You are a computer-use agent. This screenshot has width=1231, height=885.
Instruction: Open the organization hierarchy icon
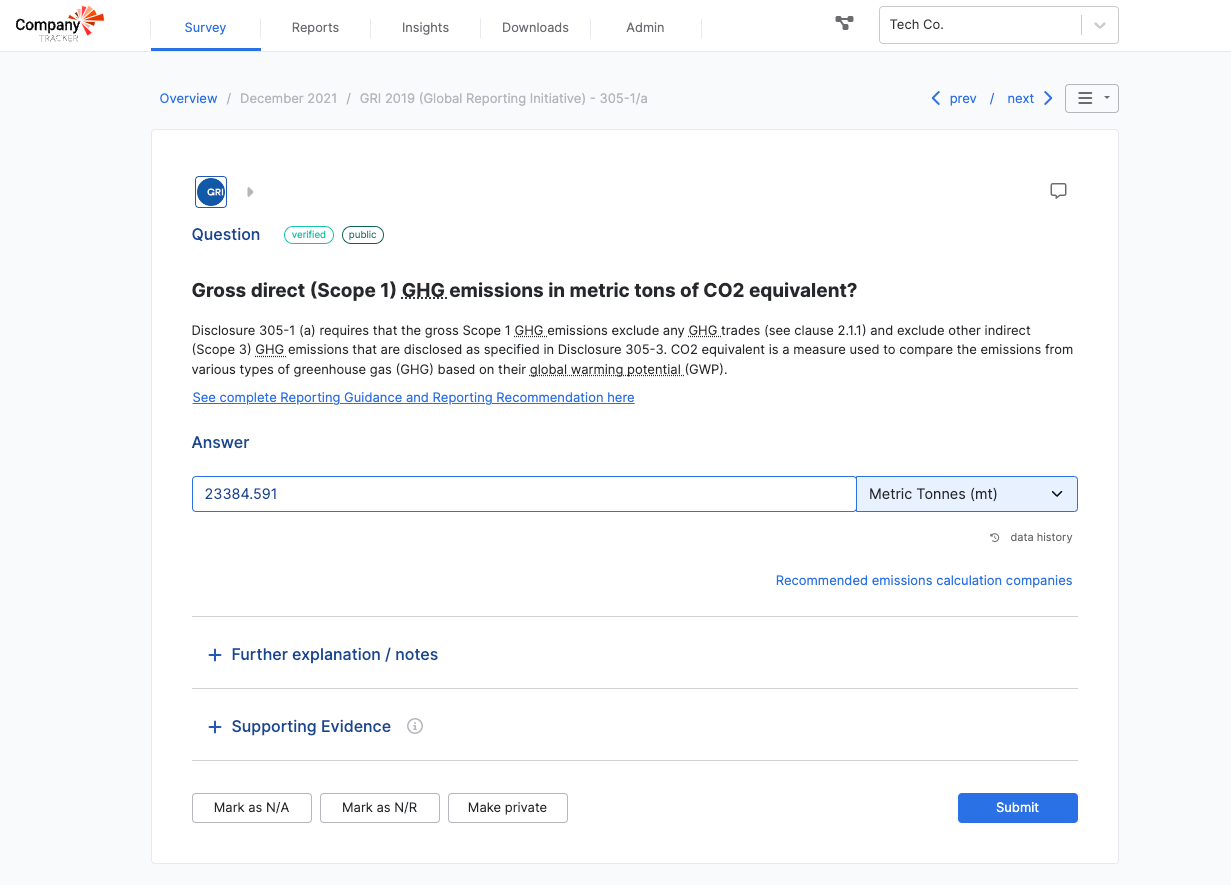pyautogui.click(x=844, y=23)
